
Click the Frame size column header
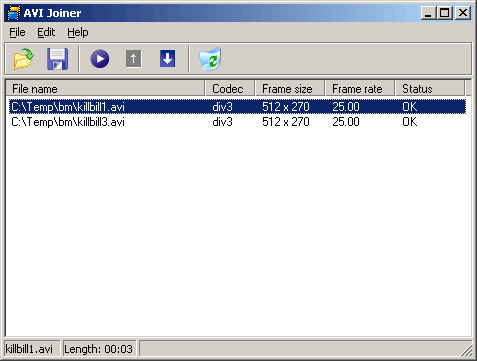[290, 89]
